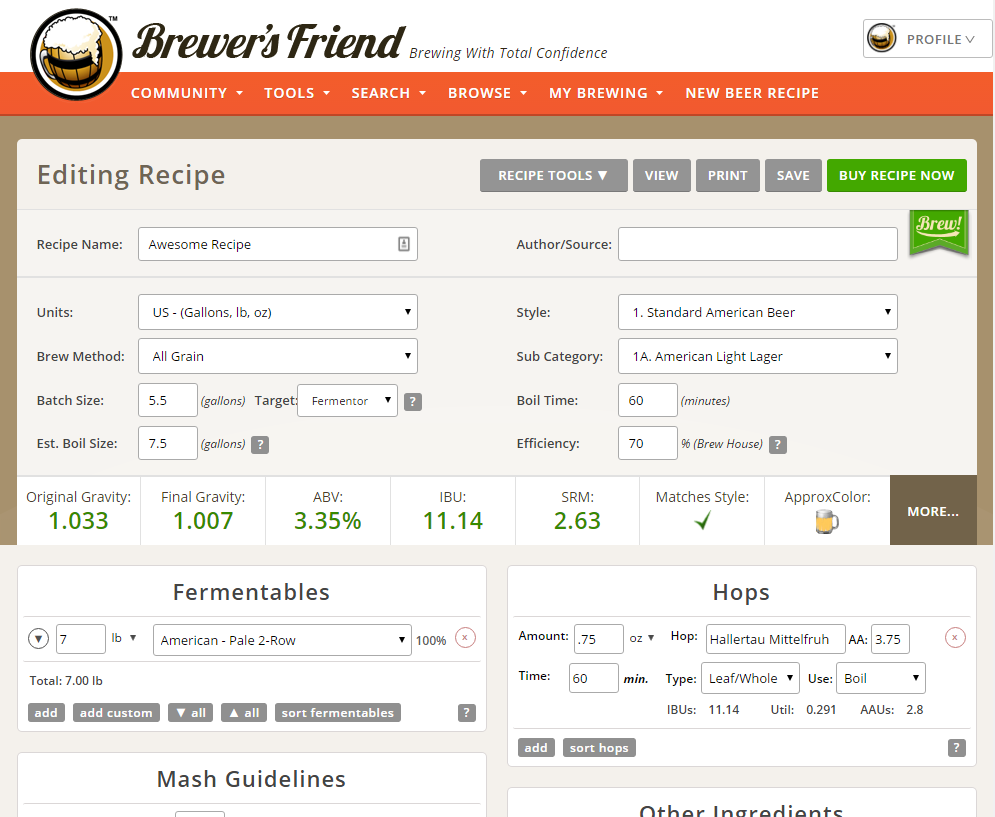Click the Matches Style checkmark

(702, 521)
